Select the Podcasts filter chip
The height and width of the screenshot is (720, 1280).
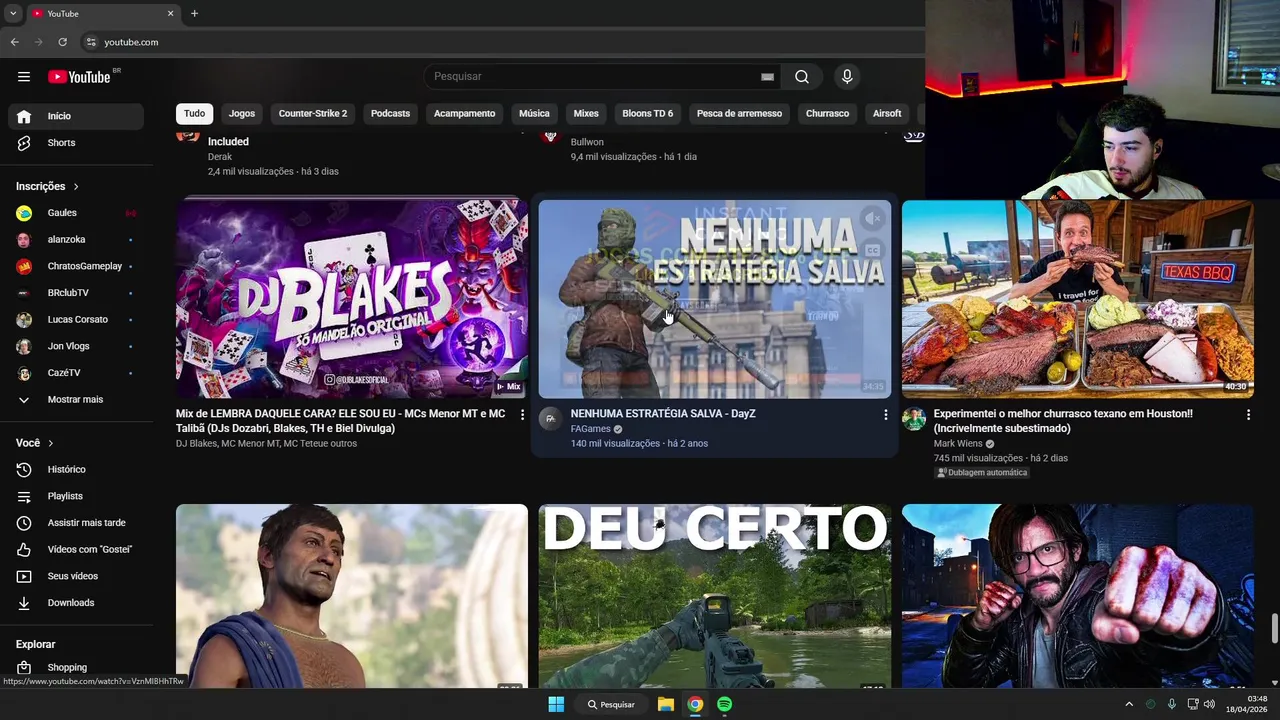390,114
